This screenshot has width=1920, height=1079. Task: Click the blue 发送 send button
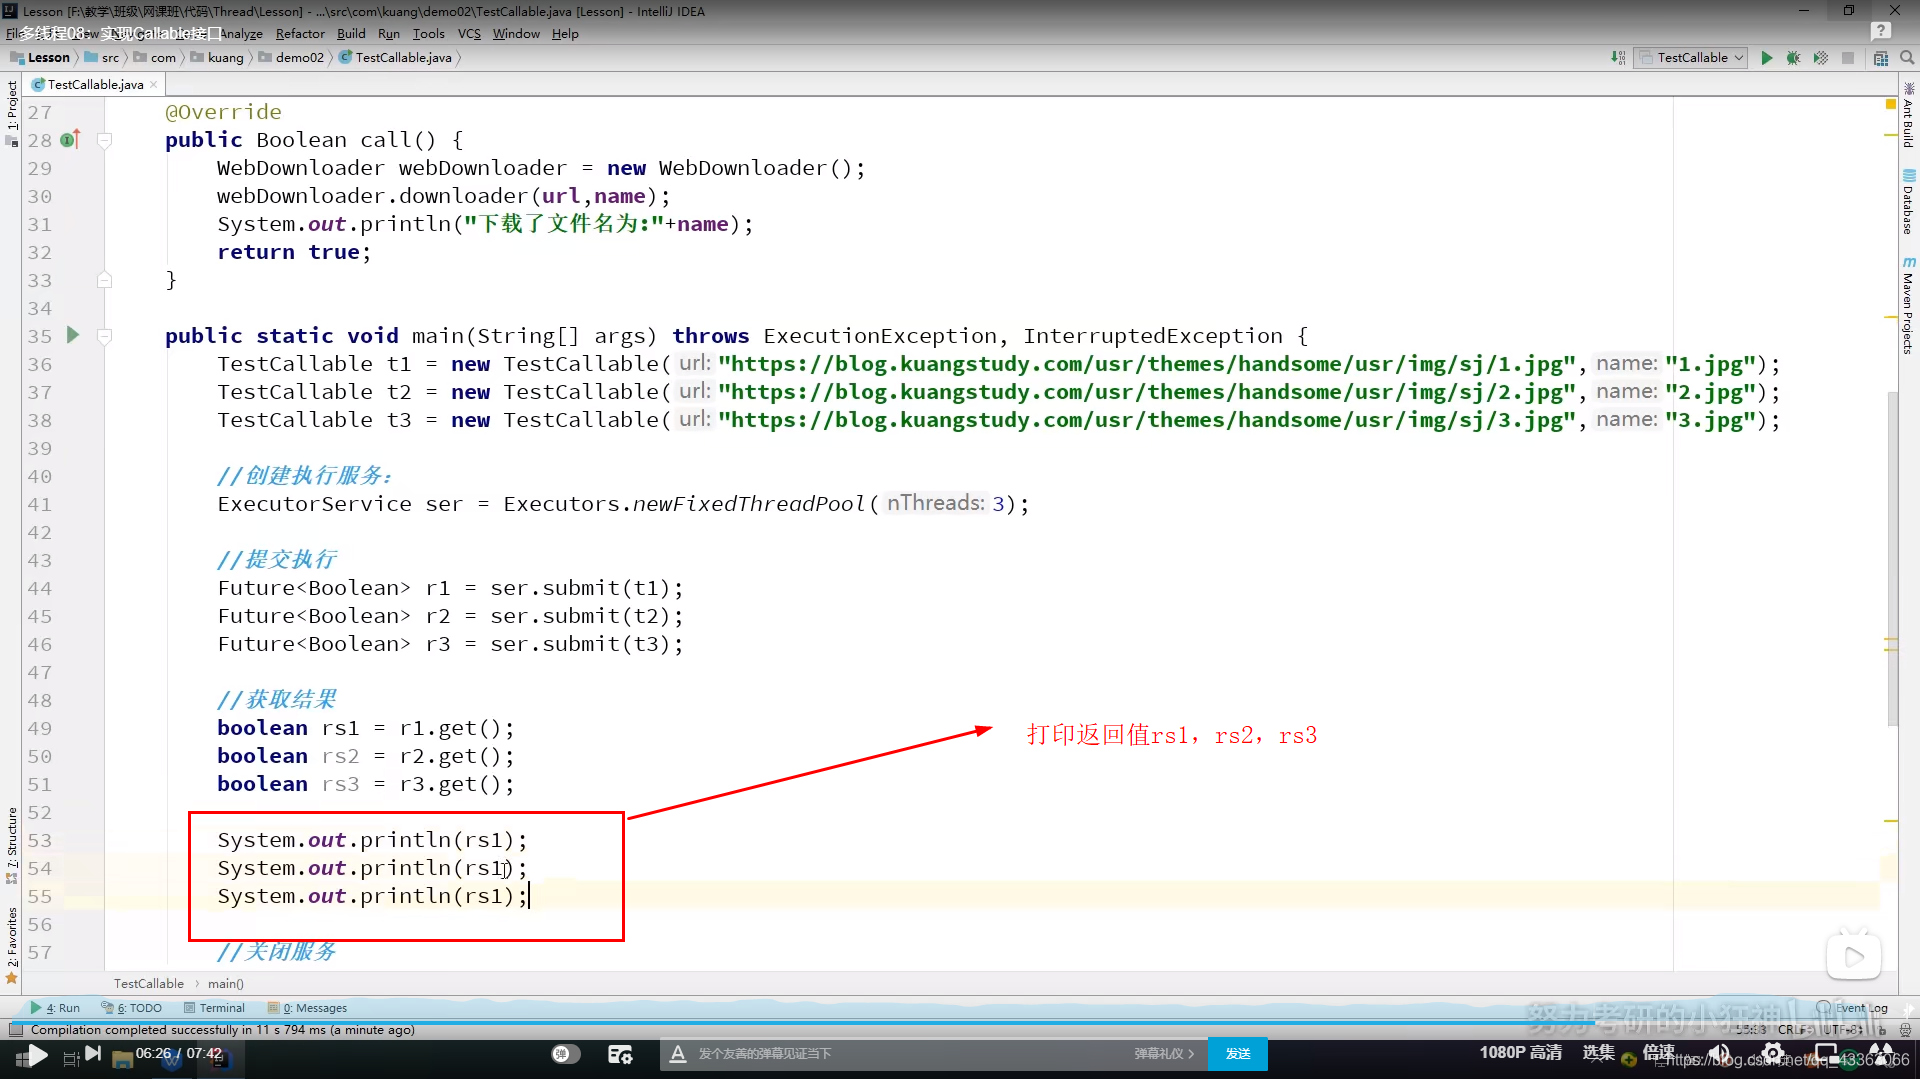coord(1238,1054)
